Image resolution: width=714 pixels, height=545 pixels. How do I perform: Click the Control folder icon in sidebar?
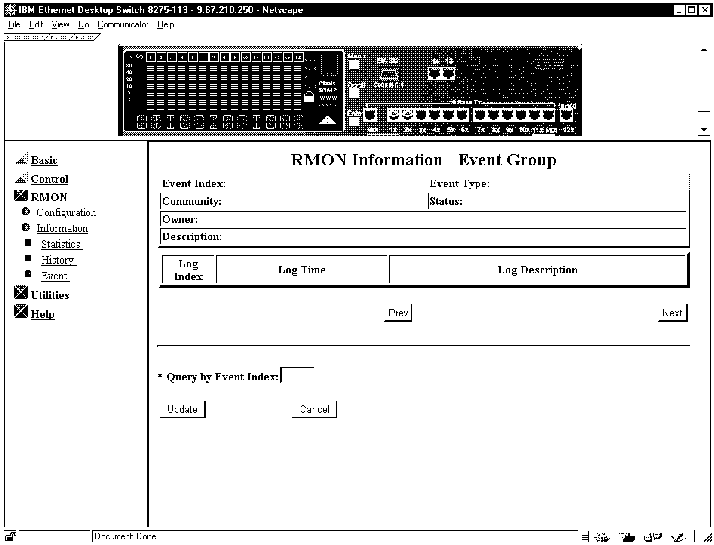tap(22, 179)
